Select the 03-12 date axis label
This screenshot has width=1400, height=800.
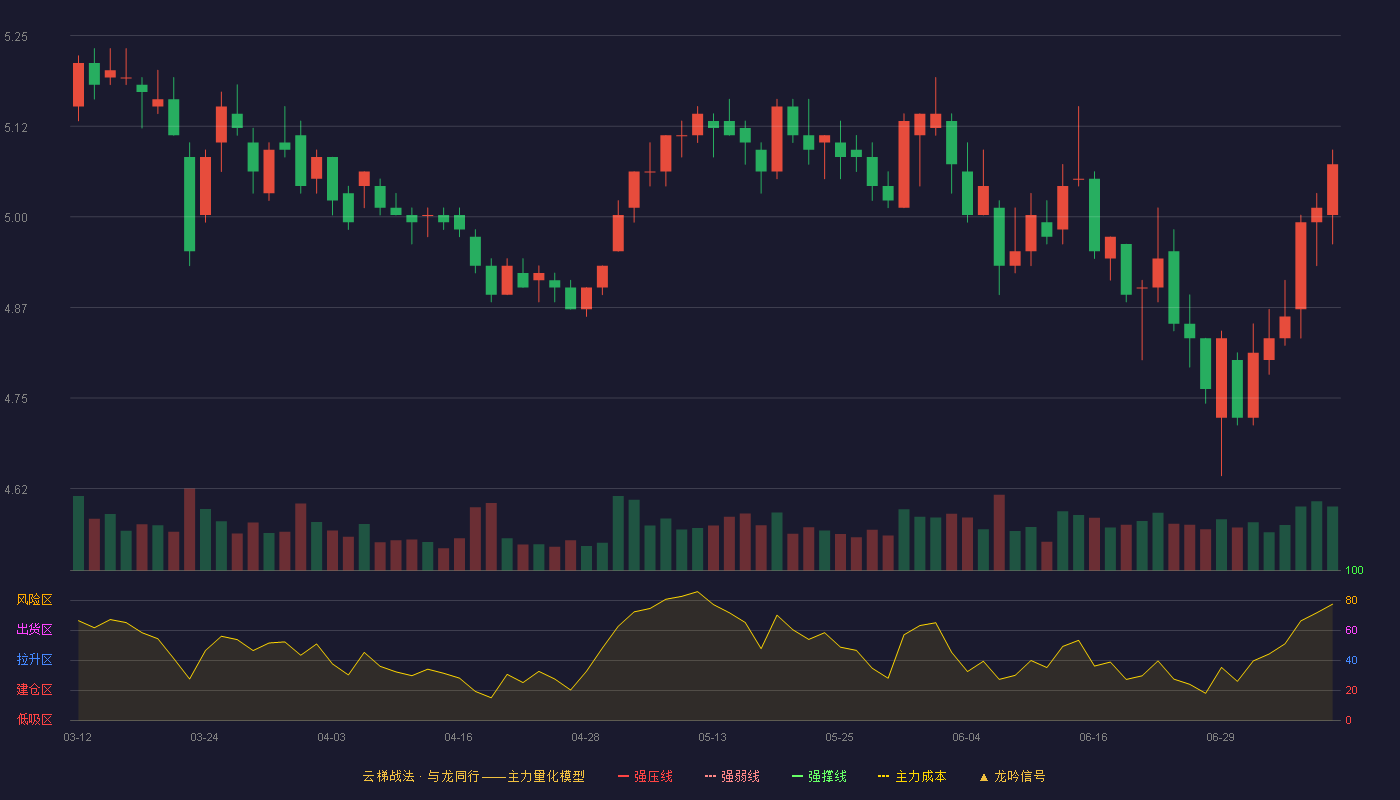(x=77, y=737)
